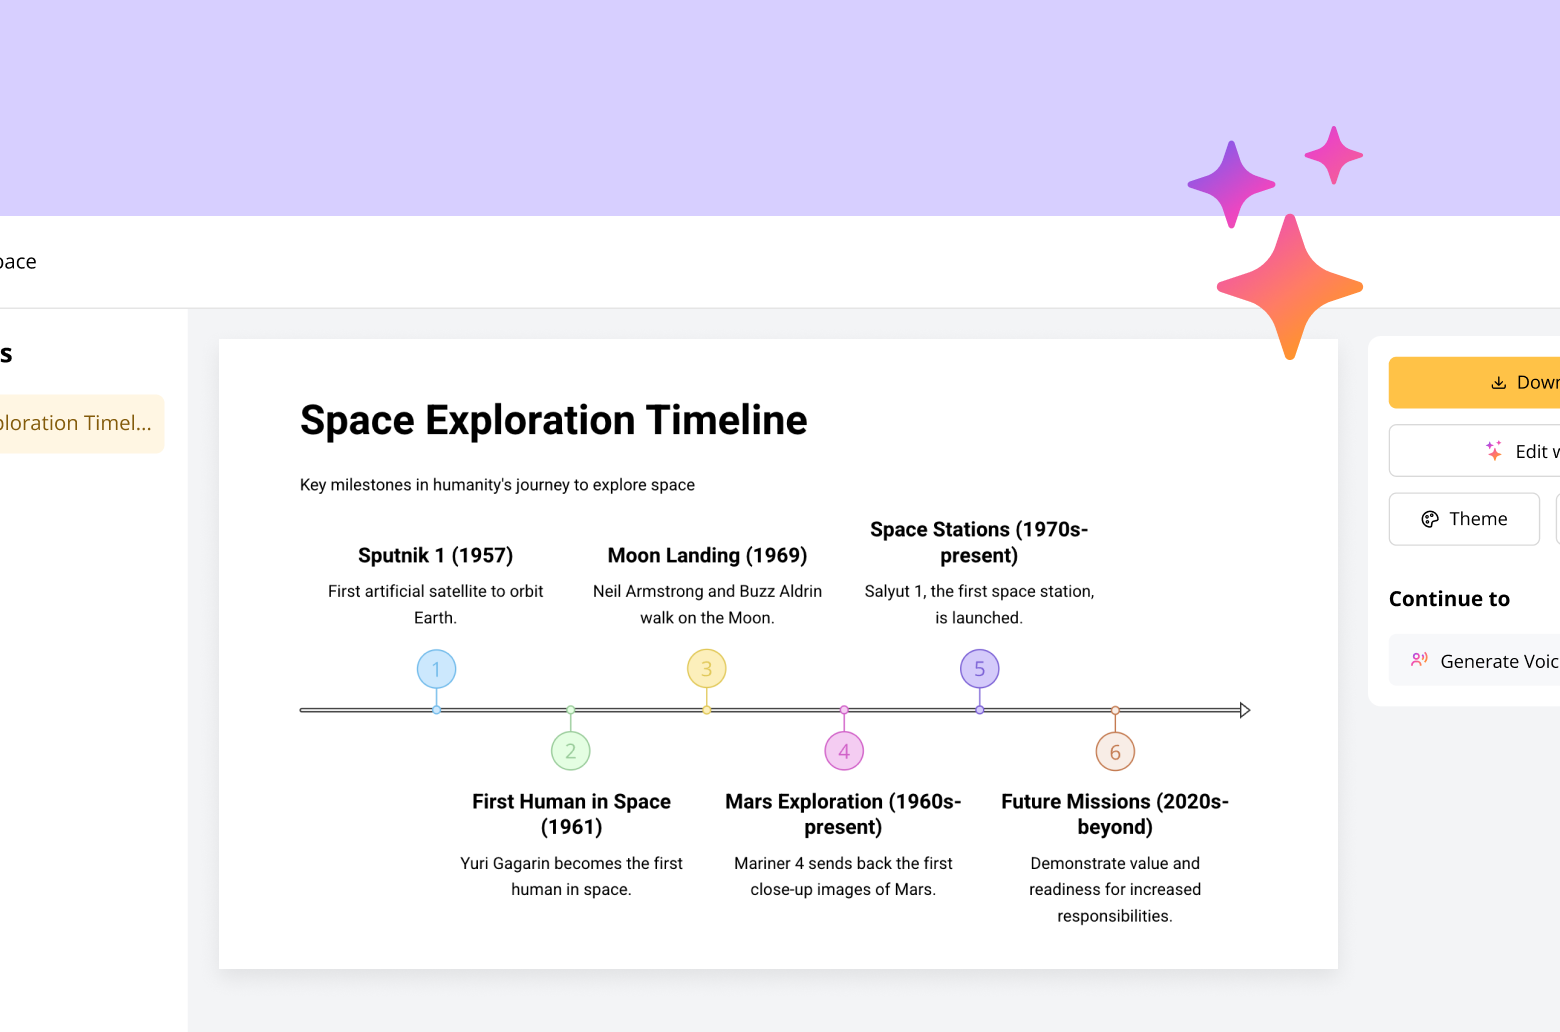The height and width of the screenshot is (1032, 1560).
Task: Click timeline marker 1 for Sputnik
Action: tap(436, 669)
